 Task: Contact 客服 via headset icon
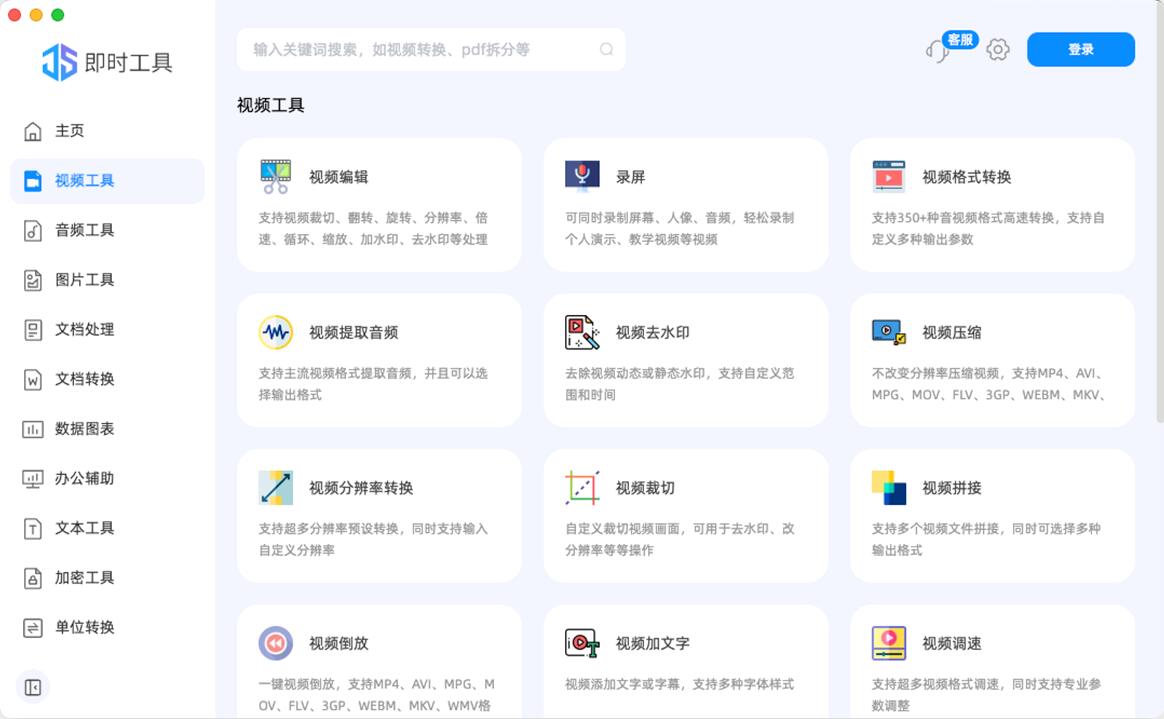tap(938, 51)
